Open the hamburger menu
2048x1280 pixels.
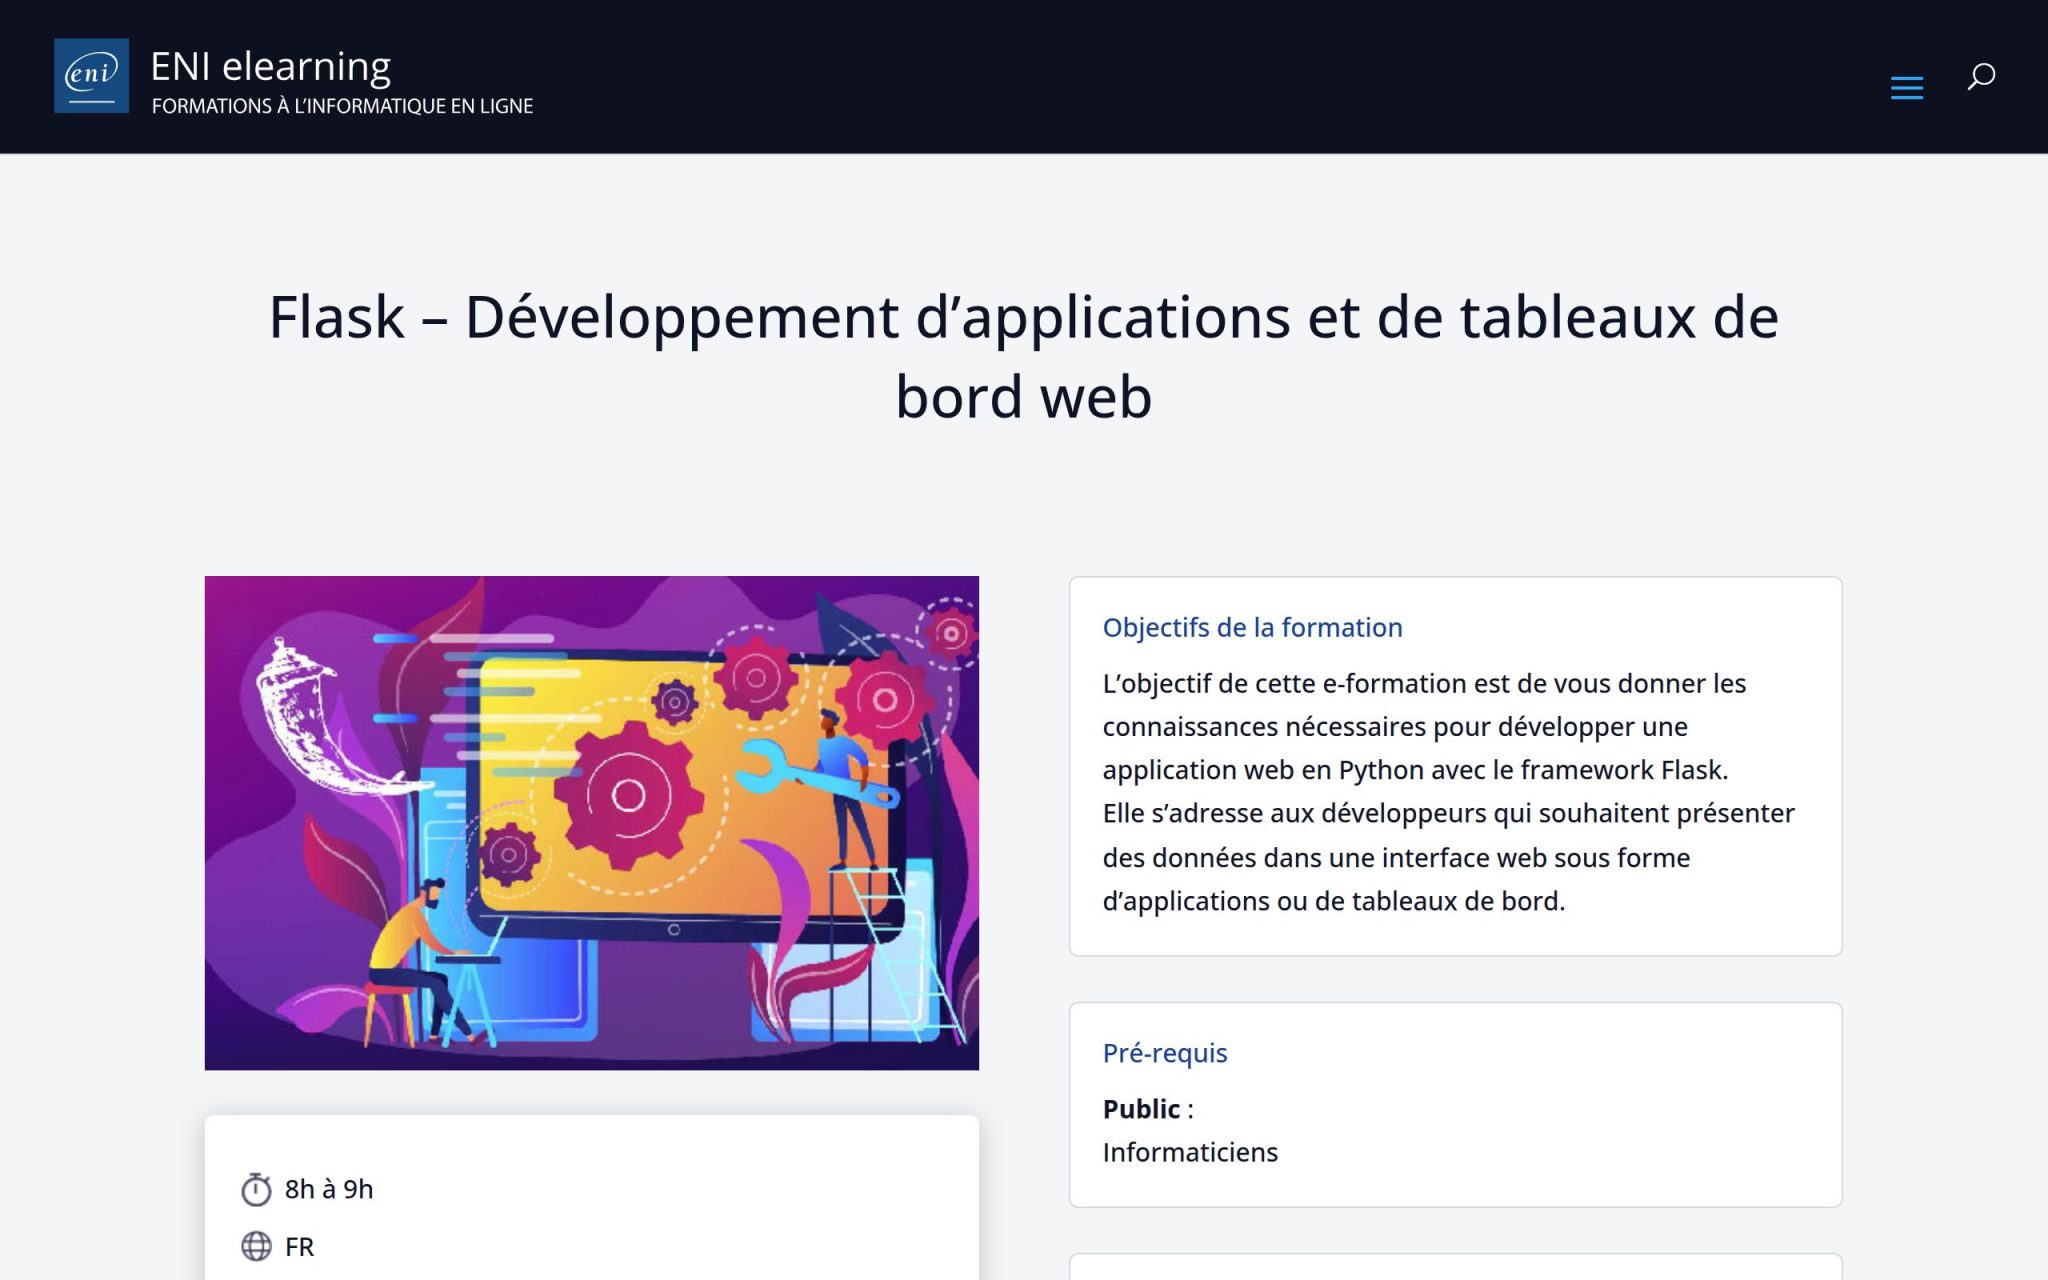(1906, 88)
